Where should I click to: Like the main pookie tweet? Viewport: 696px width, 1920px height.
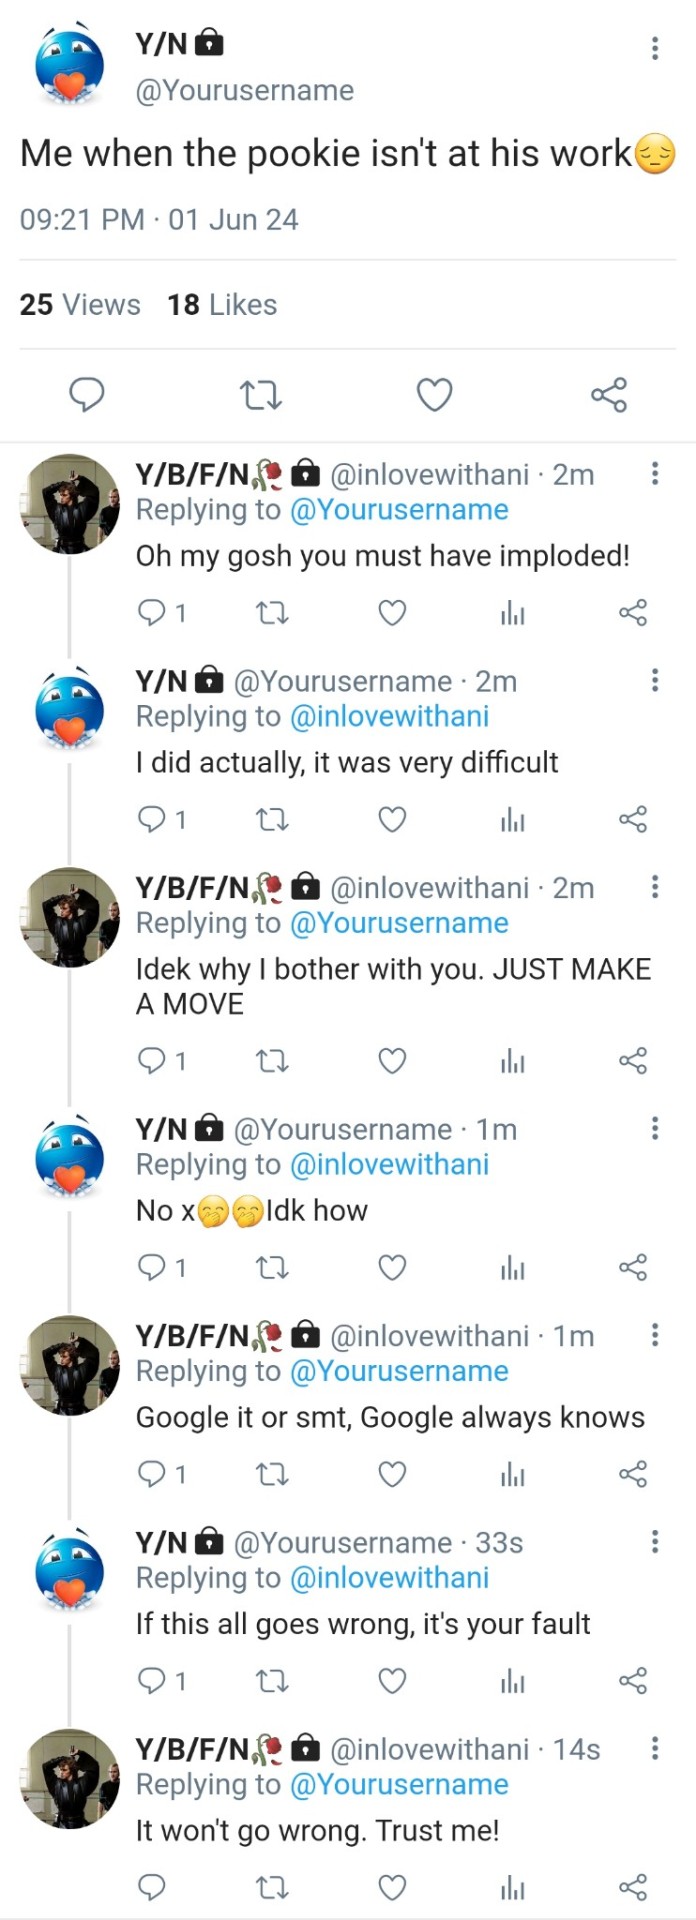[x=434, y=395]
